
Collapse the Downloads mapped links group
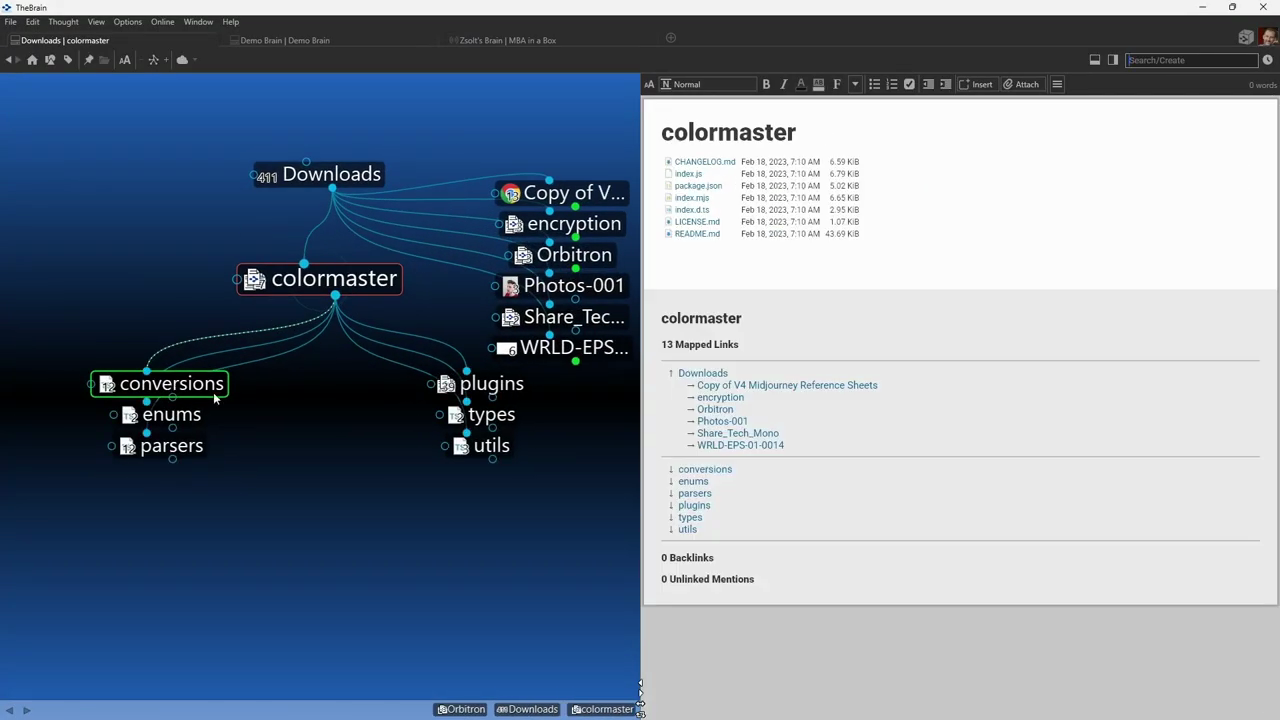[671, 373]
